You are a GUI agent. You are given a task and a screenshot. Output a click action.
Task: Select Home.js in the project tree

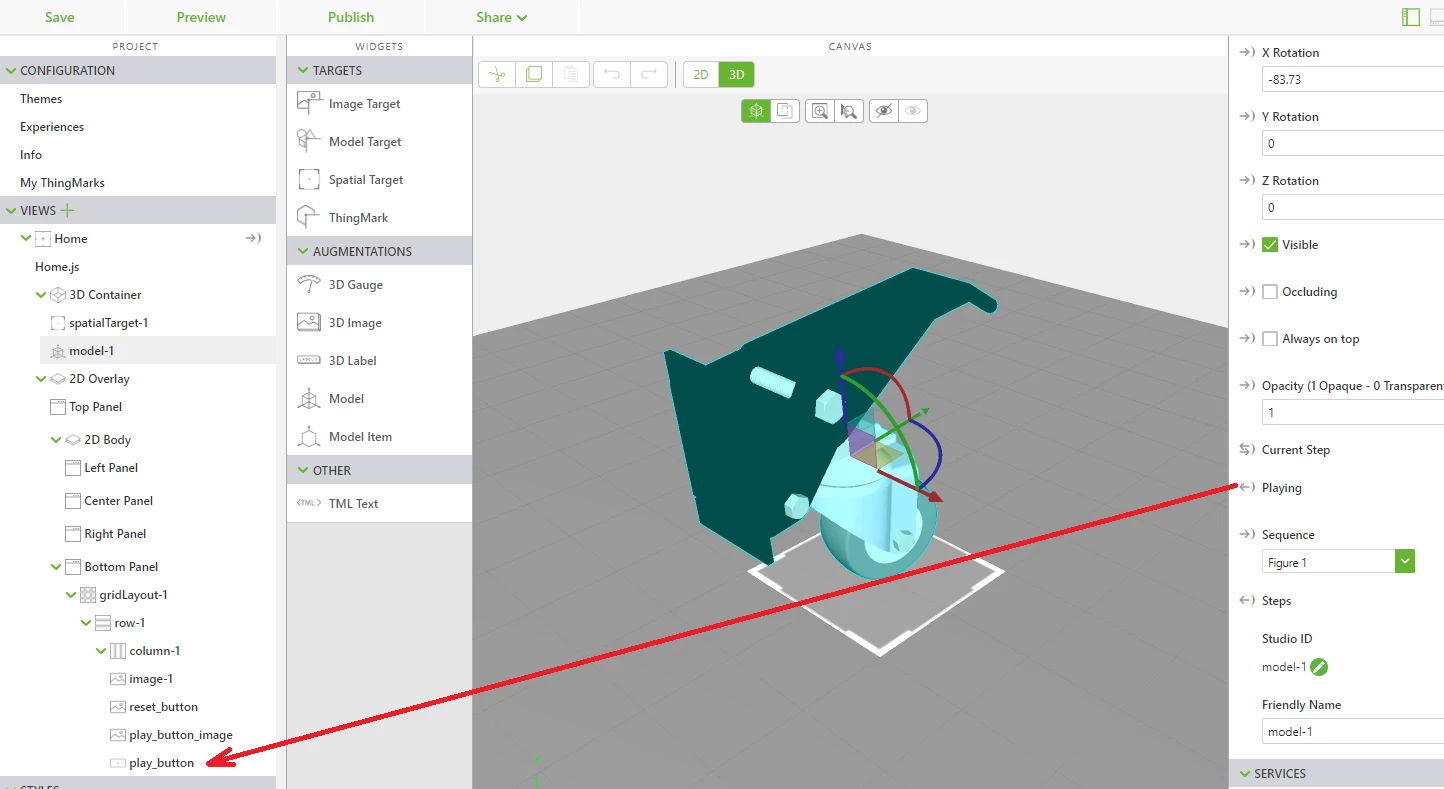click(57, 266)
